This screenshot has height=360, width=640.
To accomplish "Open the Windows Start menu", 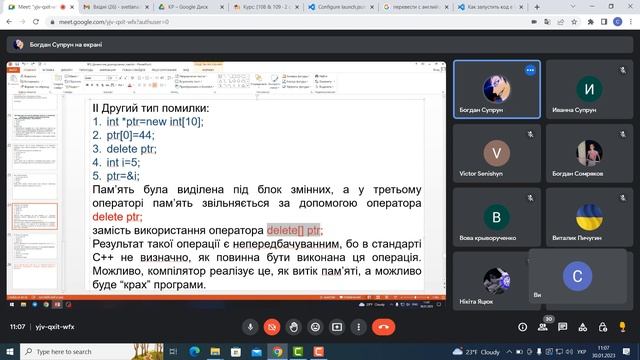I will tap(9, 351).
